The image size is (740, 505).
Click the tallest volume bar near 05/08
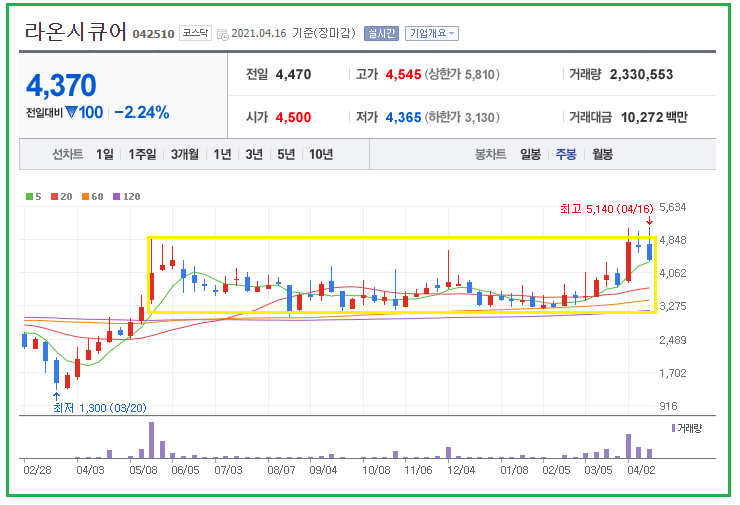tap(151, 440)
